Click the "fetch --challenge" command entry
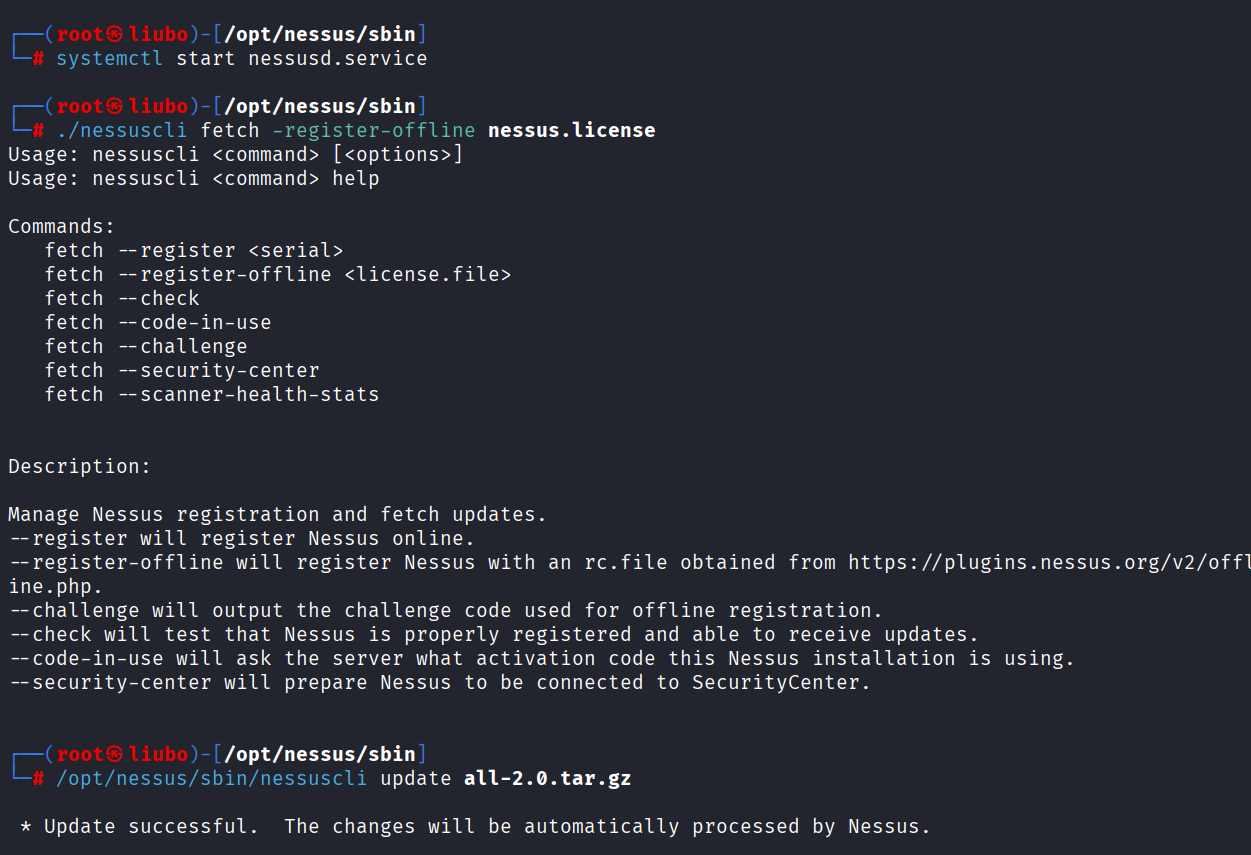This screenshot has height=855, width=1251. coord(146,347)
